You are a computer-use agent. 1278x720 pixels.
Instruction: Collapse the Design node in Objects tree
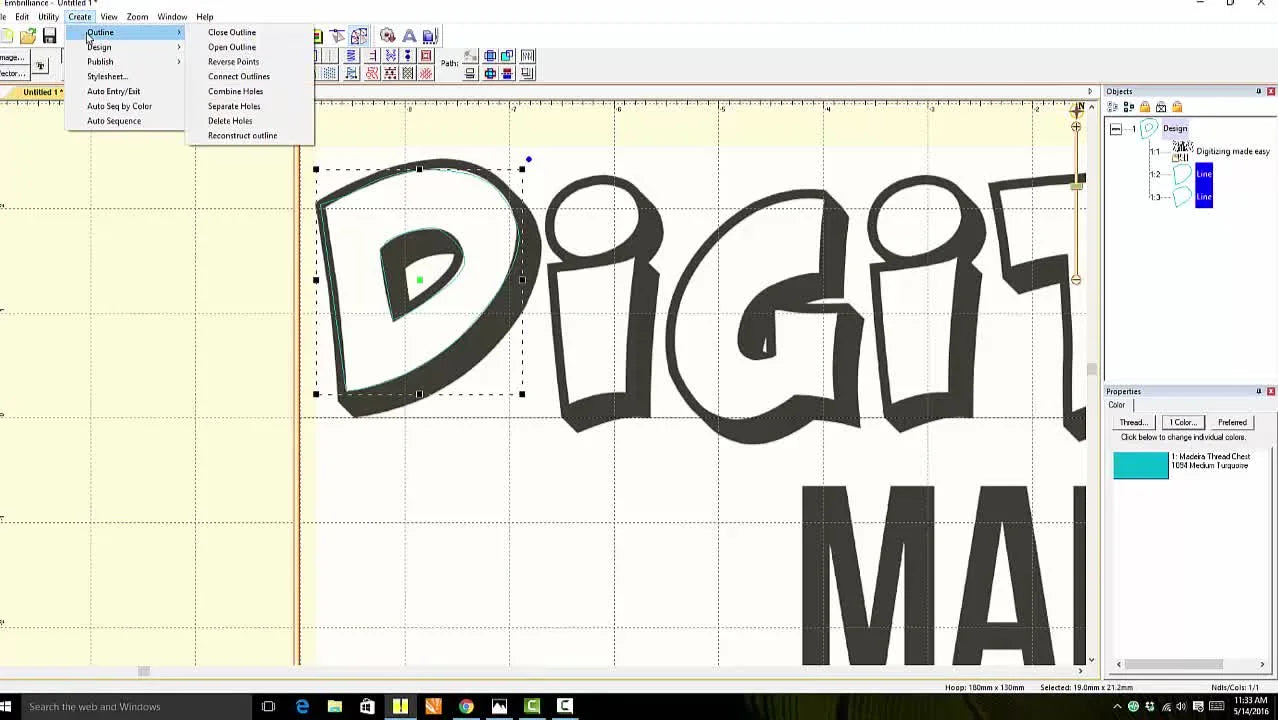(1116, 129)
